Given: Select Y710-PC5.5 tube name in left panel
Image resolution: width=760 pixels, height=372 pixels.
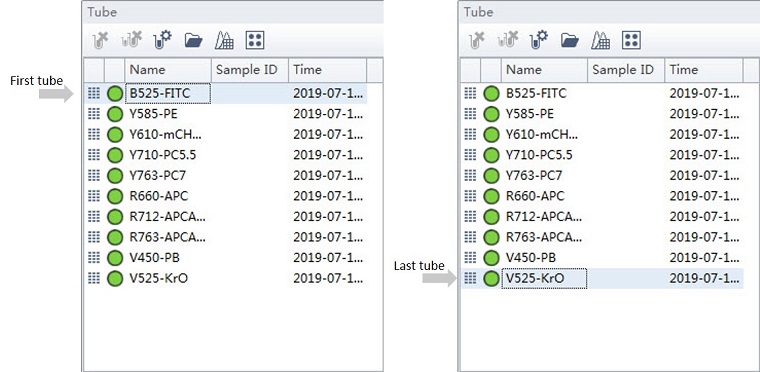Looking at the screenshot, I should [162, 155].
